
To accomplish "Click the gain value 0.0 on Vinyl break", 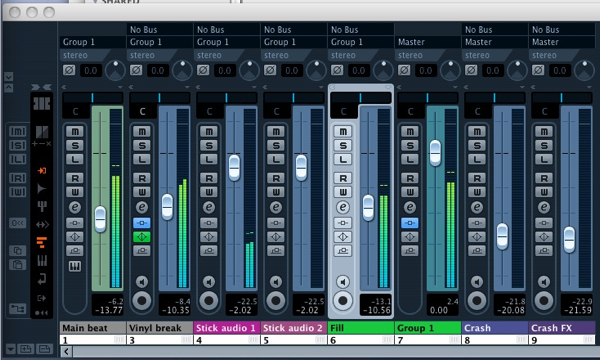I will click(158, 70).
